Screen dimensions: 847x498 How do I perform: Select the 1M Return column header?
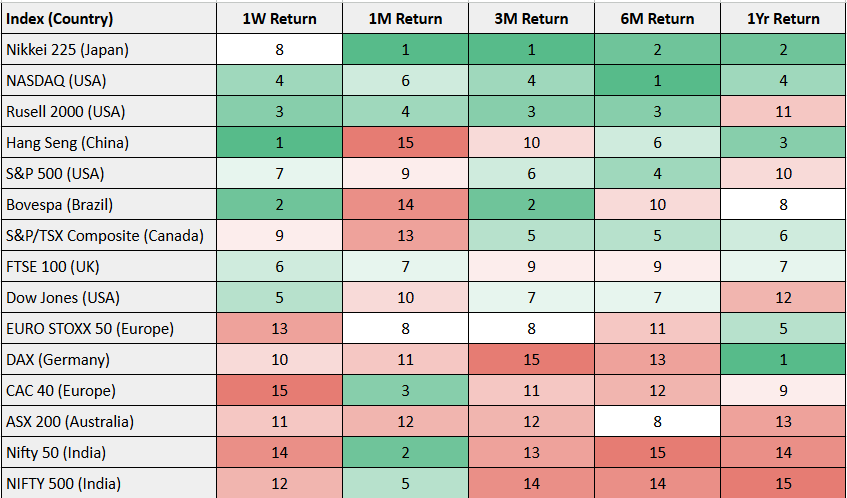point(405,19)
